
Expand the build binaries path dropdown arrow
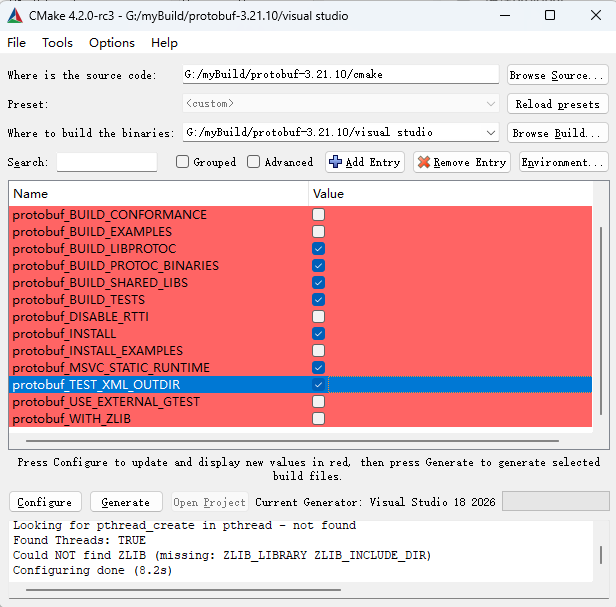pyautogui.click(x=490, y=133)
